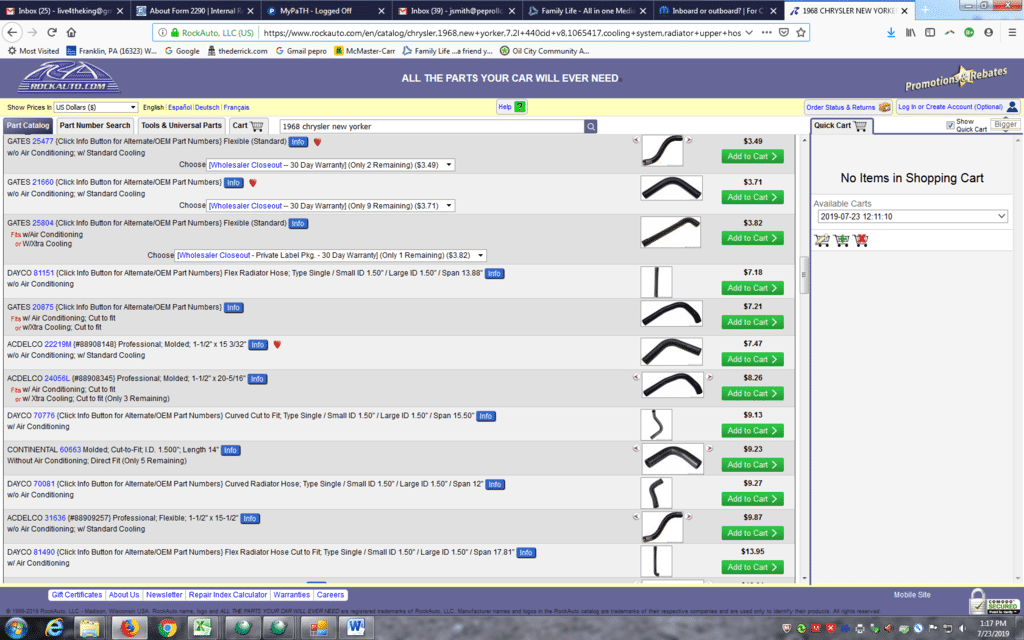
Task: Click the green Help question mark icon
Action: tap(519, 107)
